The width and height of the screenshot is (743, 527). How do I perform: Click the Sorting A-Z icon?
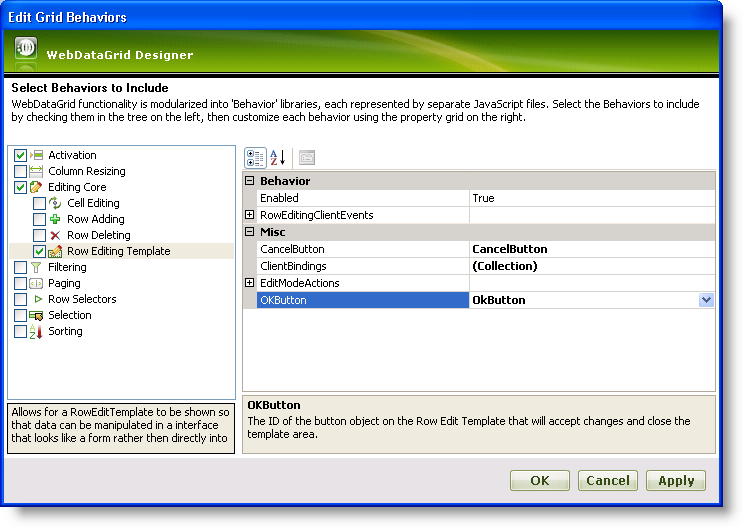[x=36, y=331]
